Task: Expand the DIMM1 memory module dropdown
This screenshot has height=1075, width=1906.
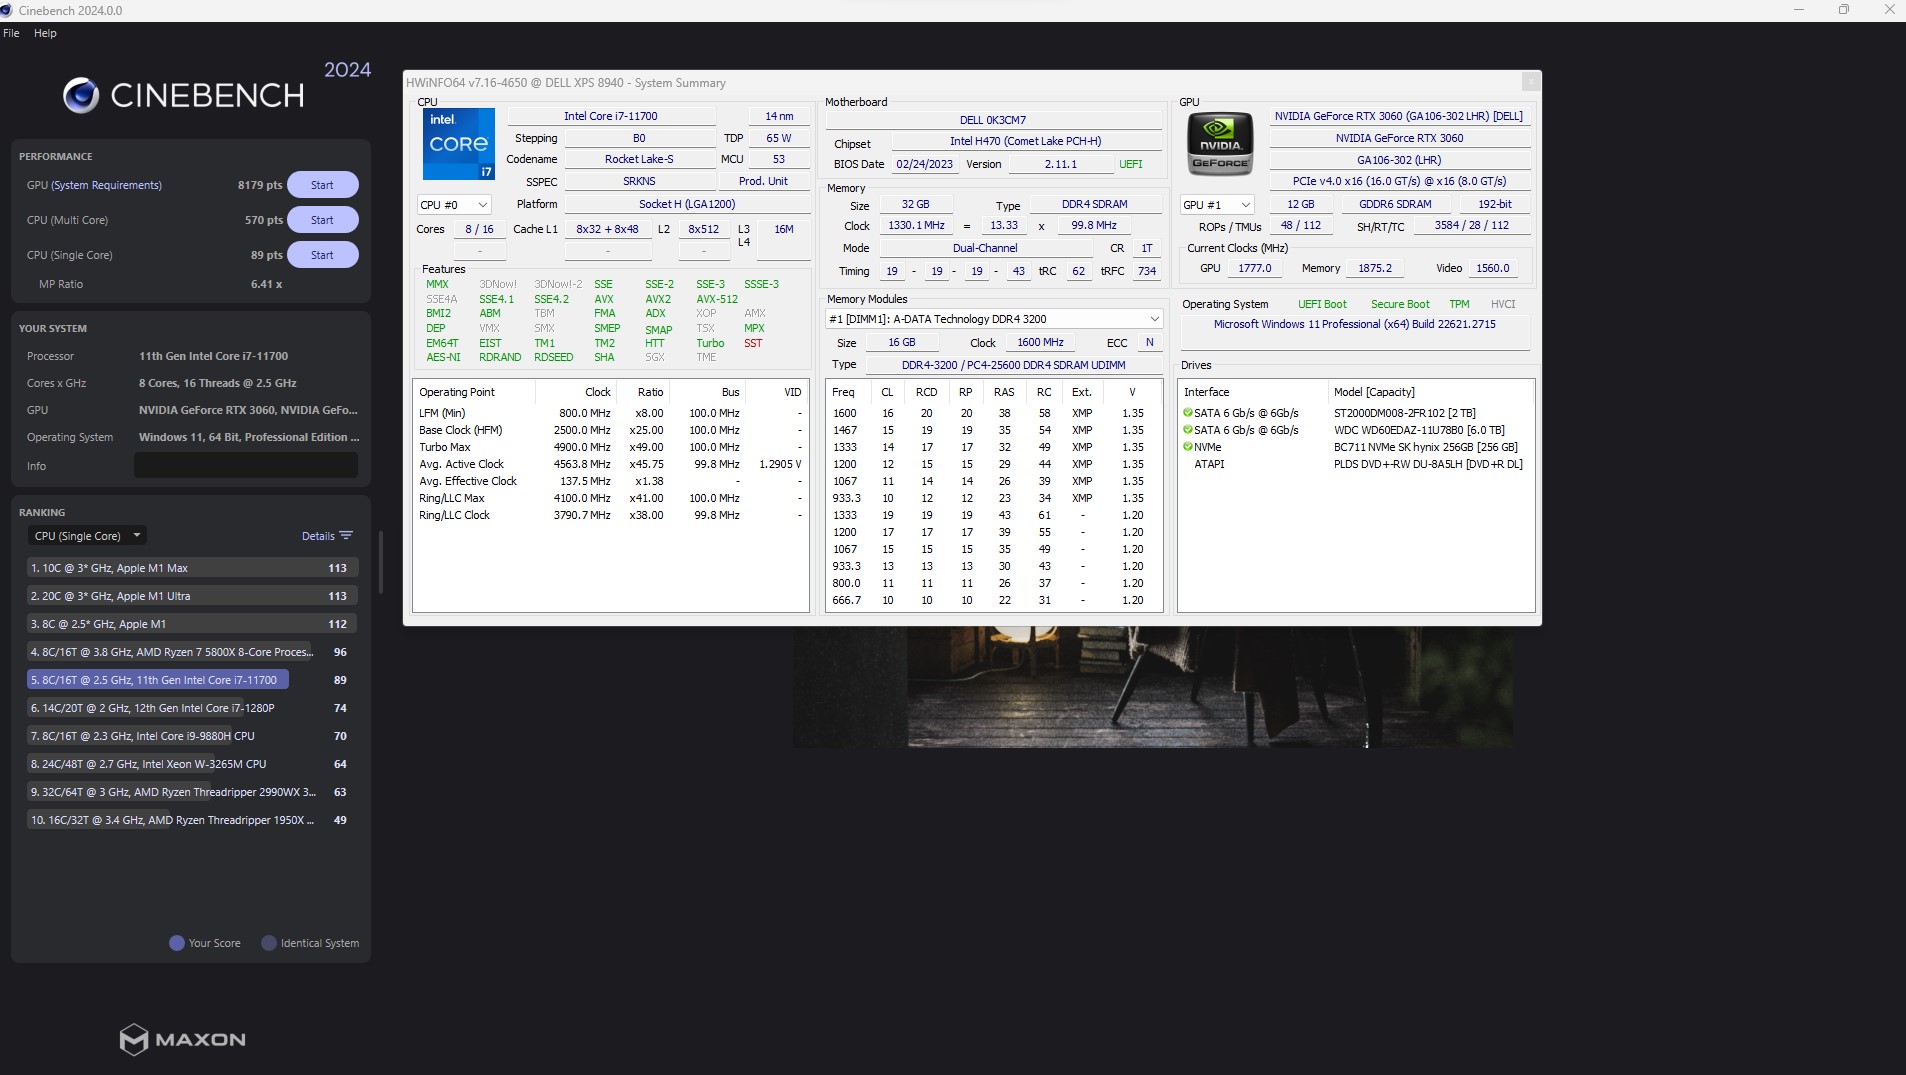Action: pos(1154,319)
